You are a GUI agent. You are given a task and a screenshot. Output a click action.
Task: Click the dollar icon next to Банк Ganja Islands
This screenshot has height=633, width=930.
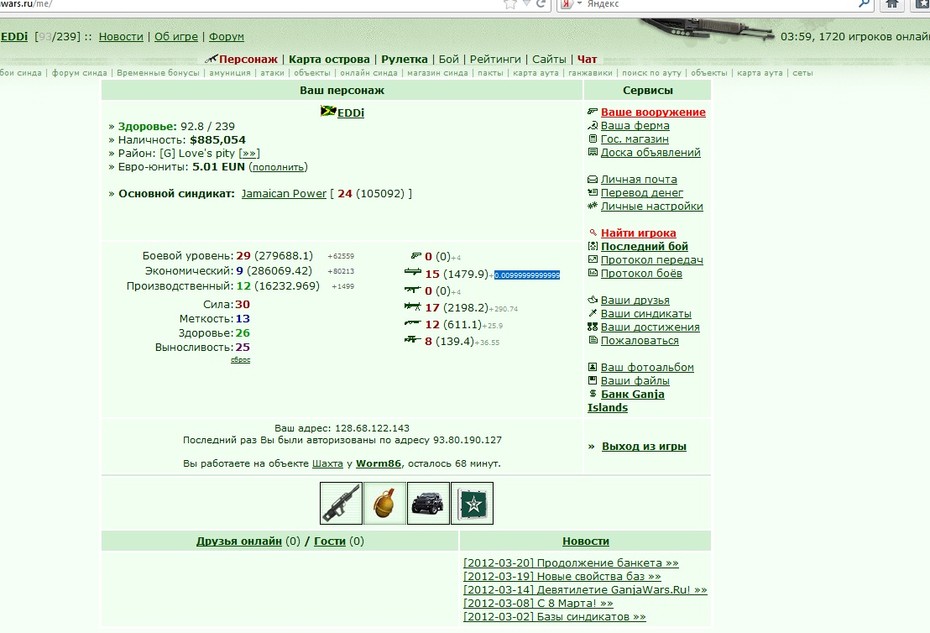593,394
